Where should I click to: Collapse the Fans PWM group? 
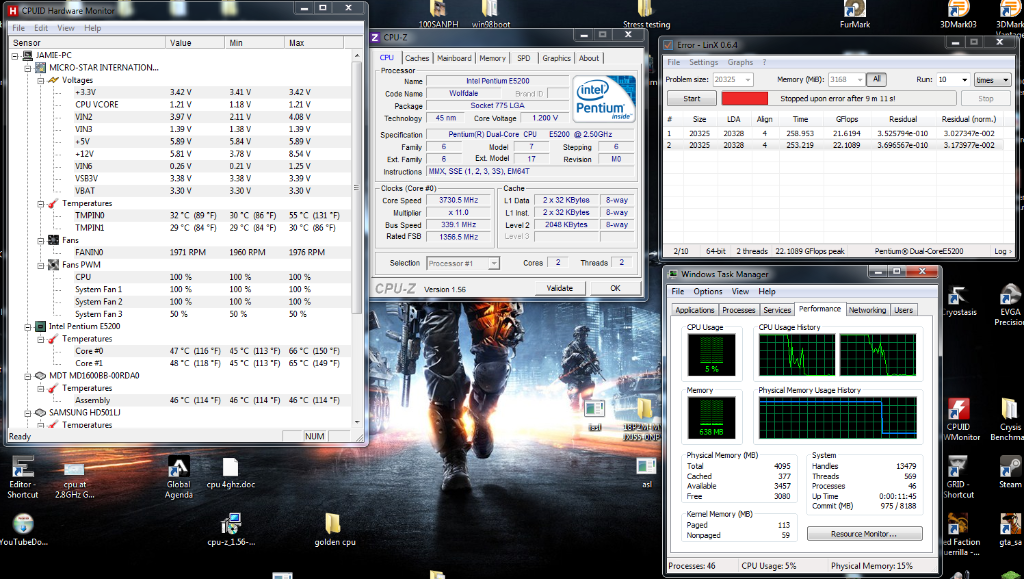click(x=40, y=265)
